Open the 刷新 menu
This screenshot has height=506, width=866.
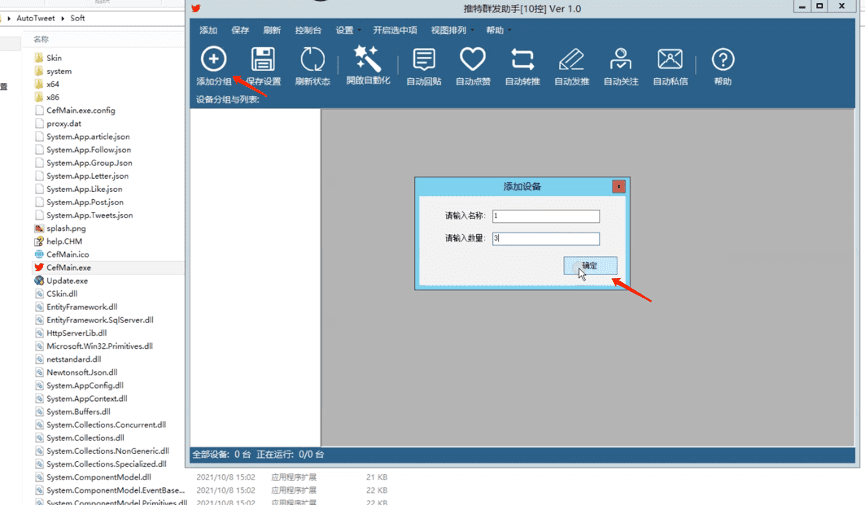272,30
